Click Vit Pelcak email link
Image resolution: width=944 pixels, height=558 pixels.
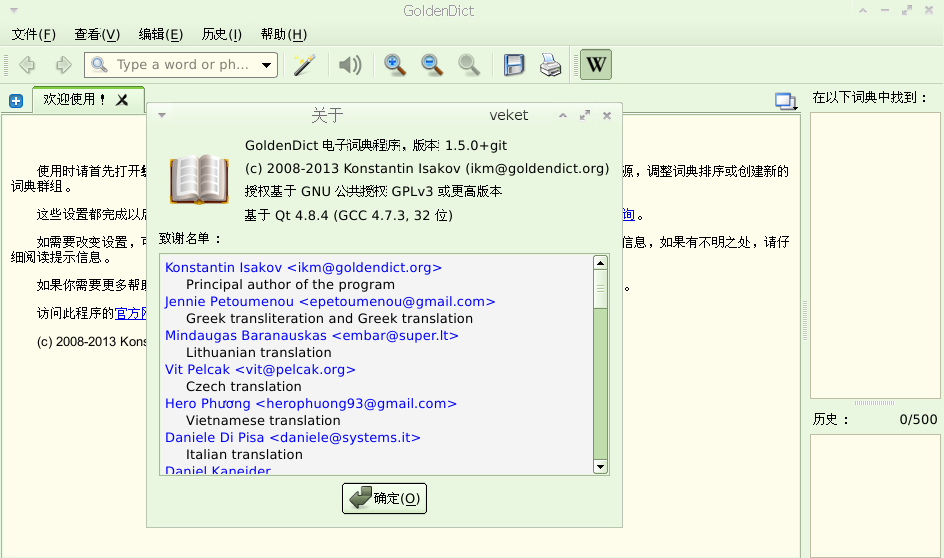[x=260, y=370]
